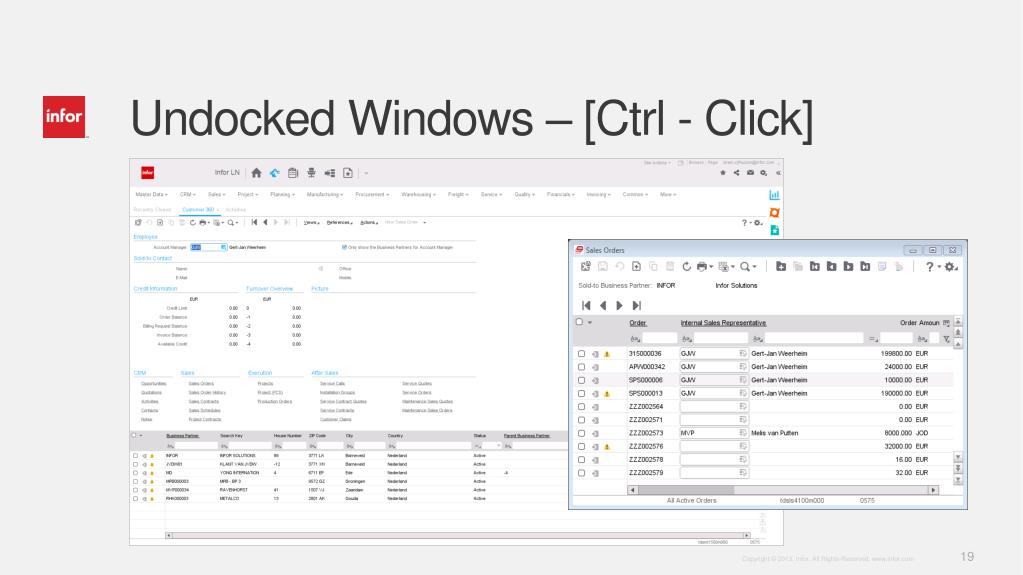1023x575 pixels.
Task: Open the CRM menu
Action: pos(187,194)
